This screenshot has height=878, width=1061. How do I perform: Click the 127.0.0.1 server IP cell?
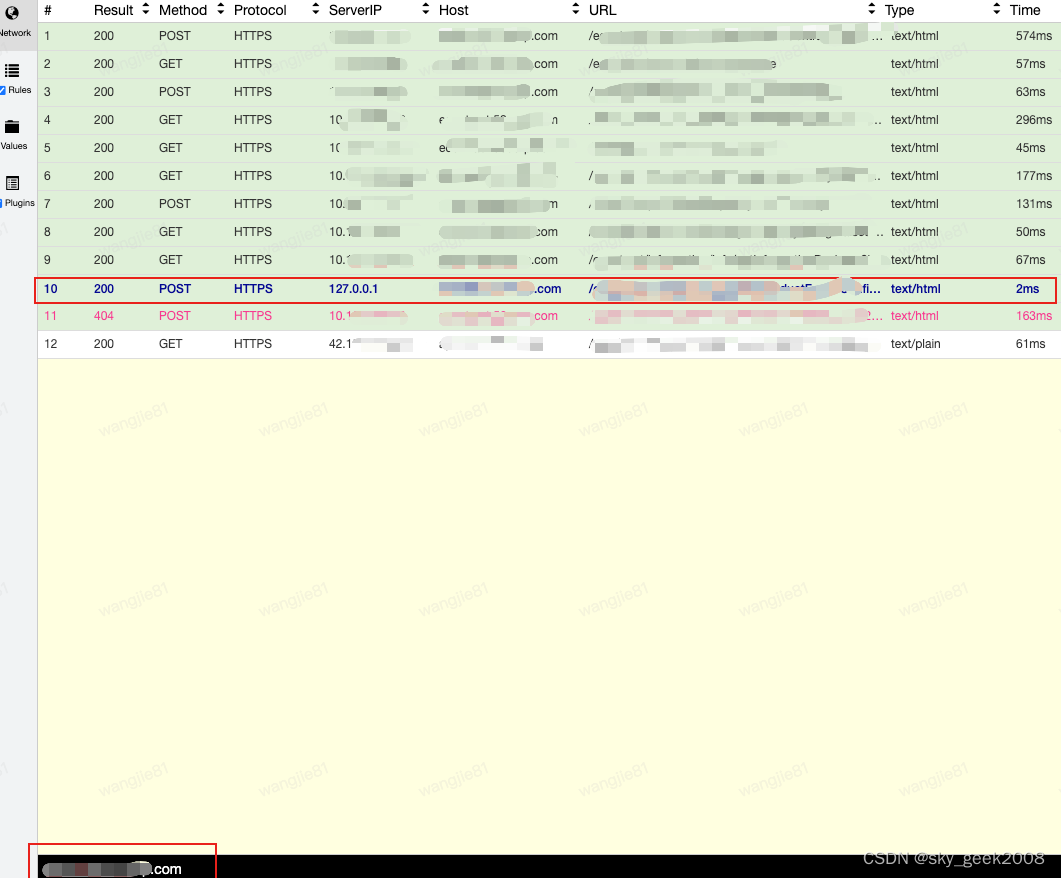353,289
